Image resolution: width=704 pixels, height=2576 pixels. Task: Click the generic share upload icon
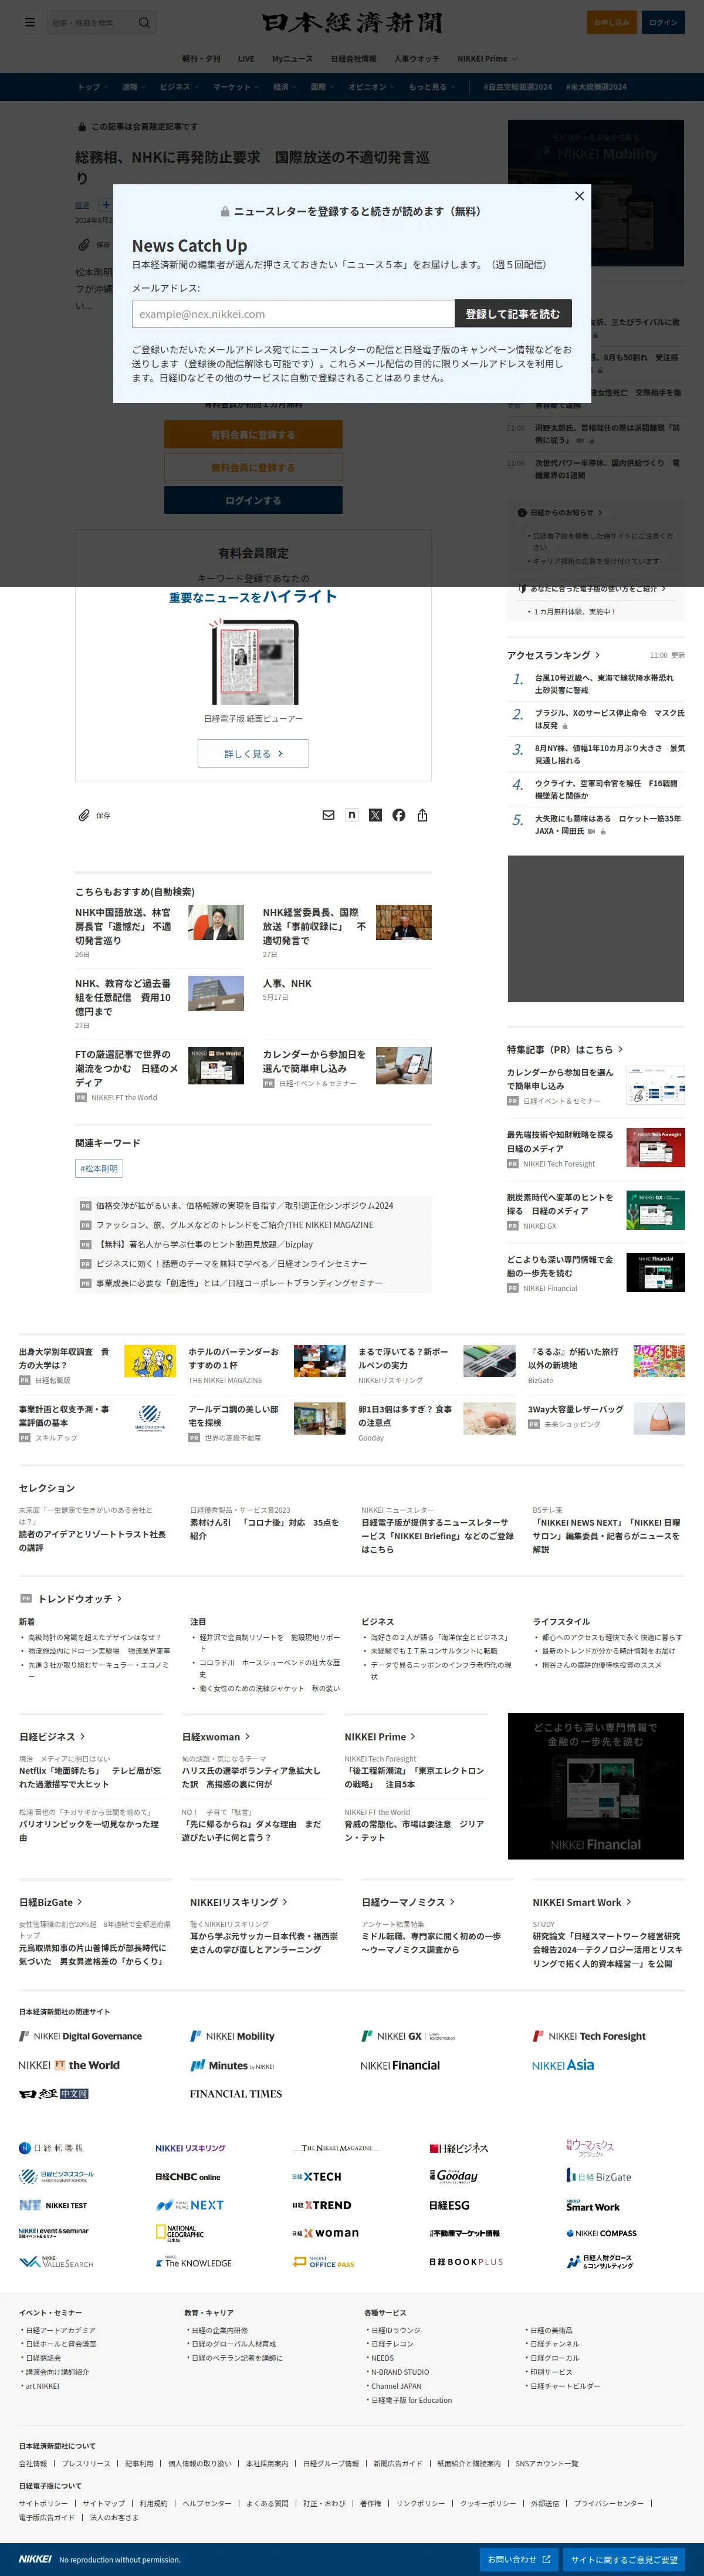point(422,815)
